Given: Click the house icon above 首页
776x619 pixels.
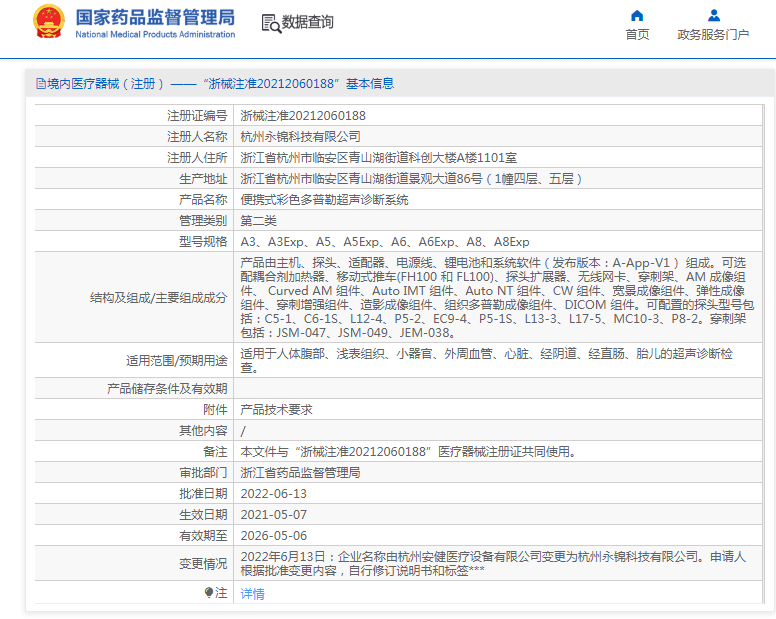Looking at the screenshot, I should click(637, 16).
